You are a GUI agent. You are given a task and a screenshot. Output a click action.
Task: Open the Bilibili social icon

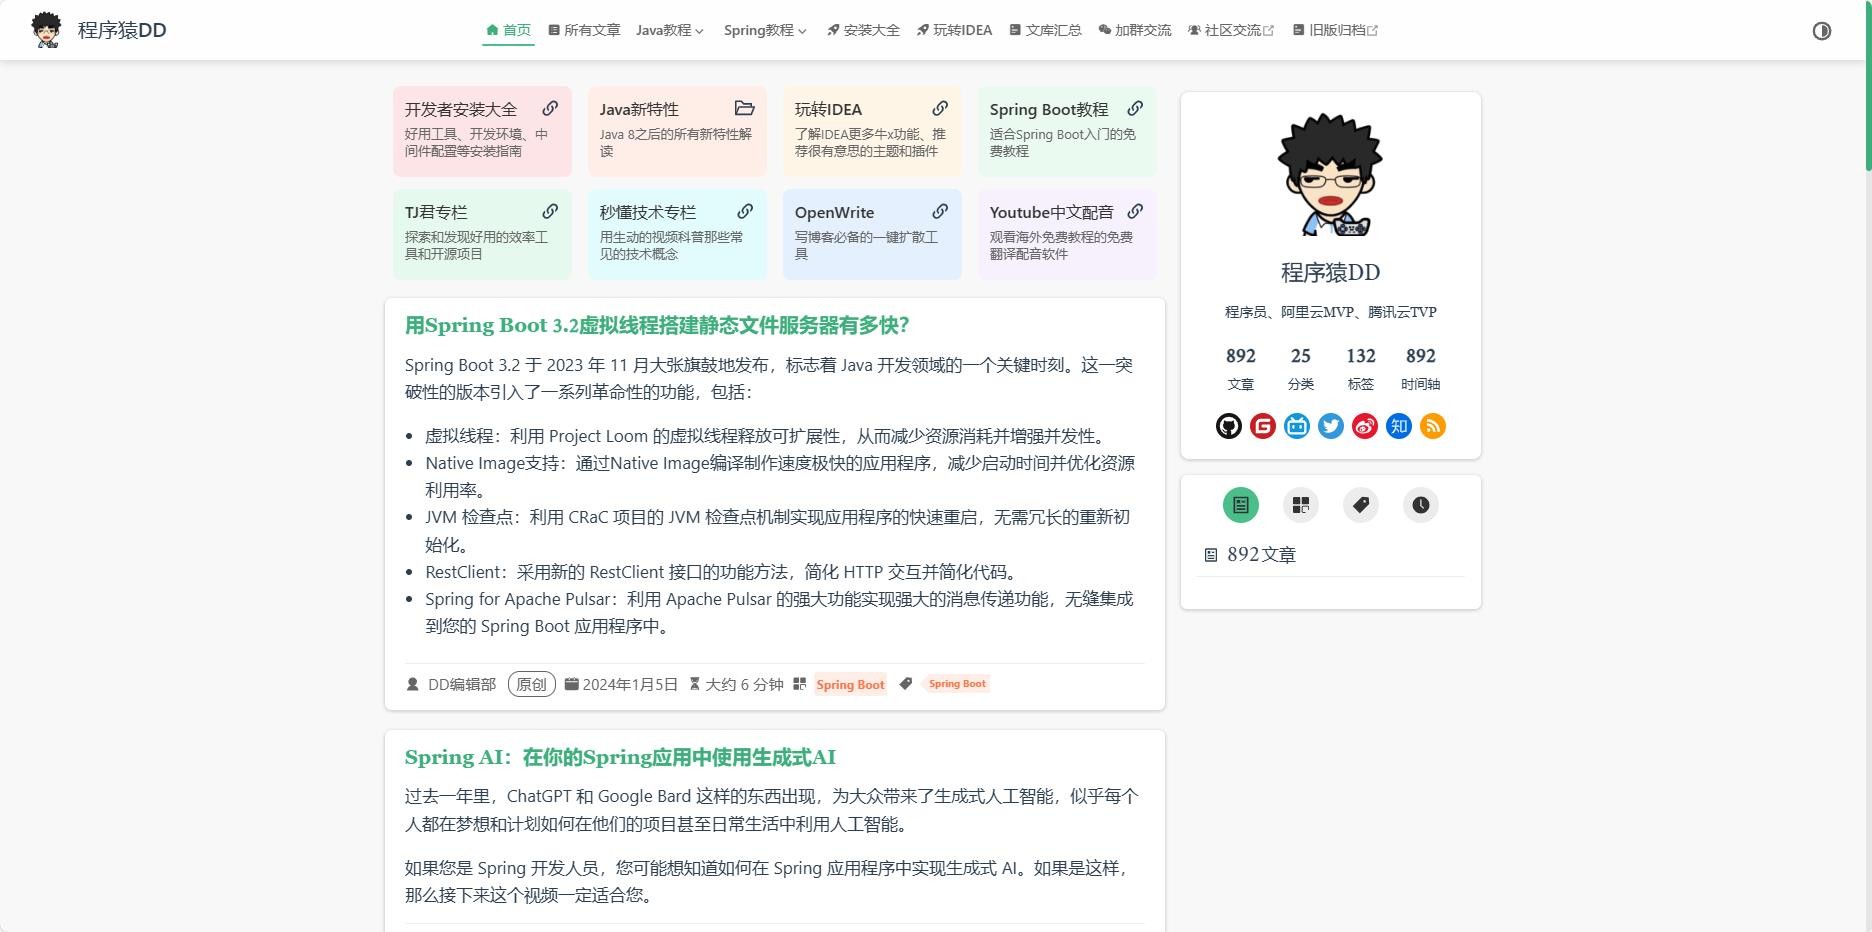pos(1296,426)
